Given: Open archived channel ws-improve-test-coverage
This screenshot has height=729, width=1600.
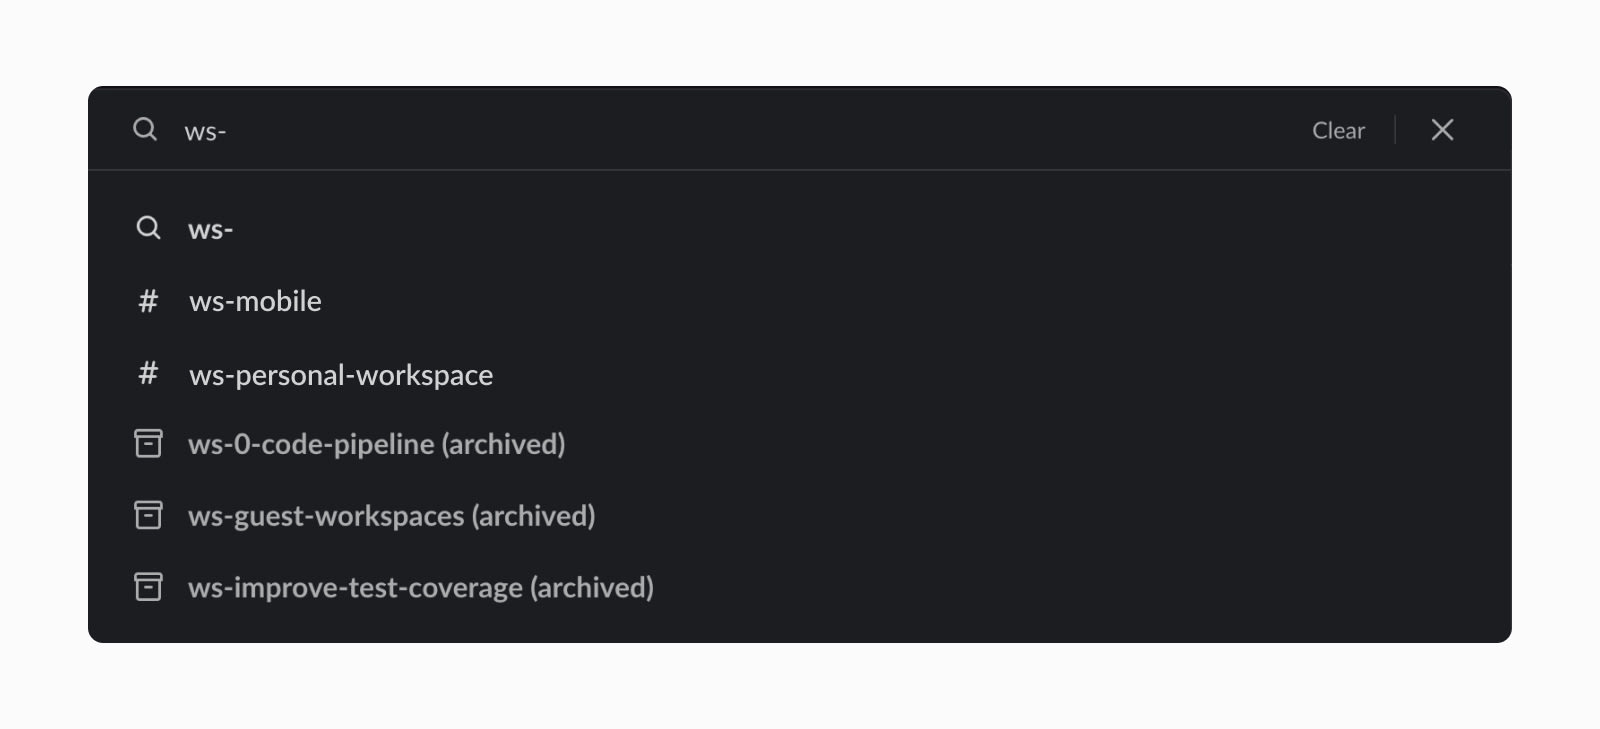Looking at the screenshot, I should click(x=799, y=587).
